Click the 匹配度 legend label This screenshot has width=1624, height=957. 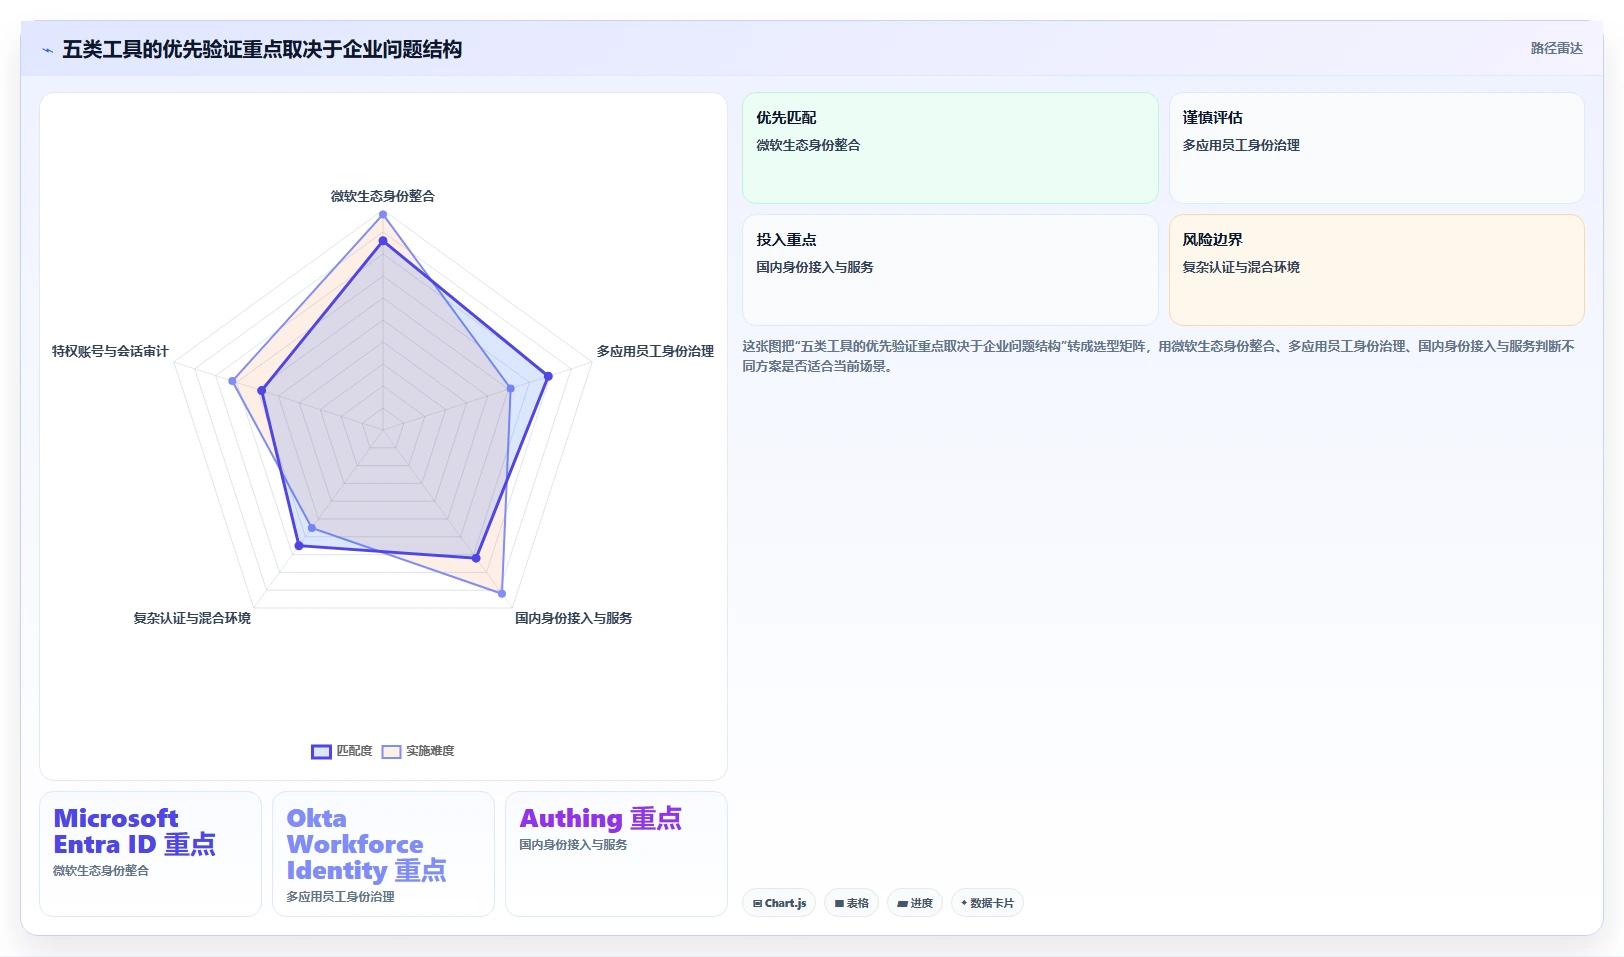point(354,751)
